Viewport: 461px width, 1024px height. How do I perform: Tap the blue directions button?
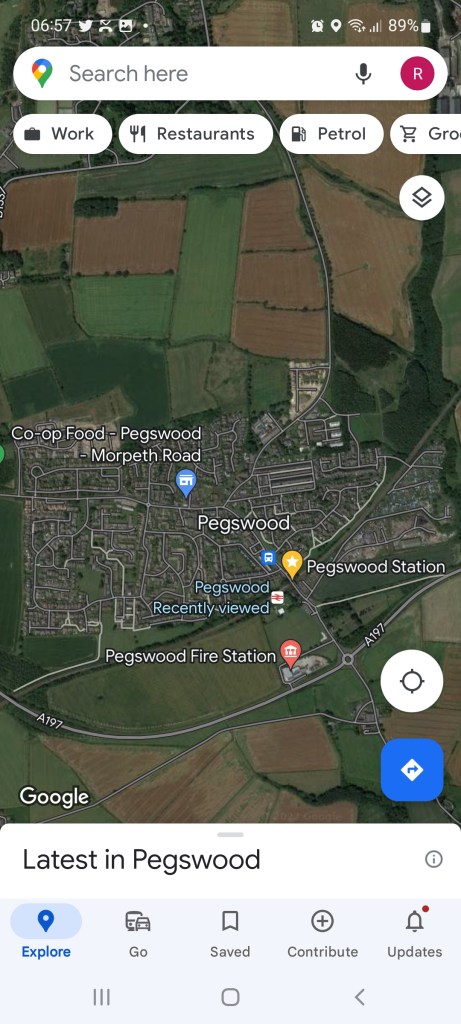[x=412, y=770]
